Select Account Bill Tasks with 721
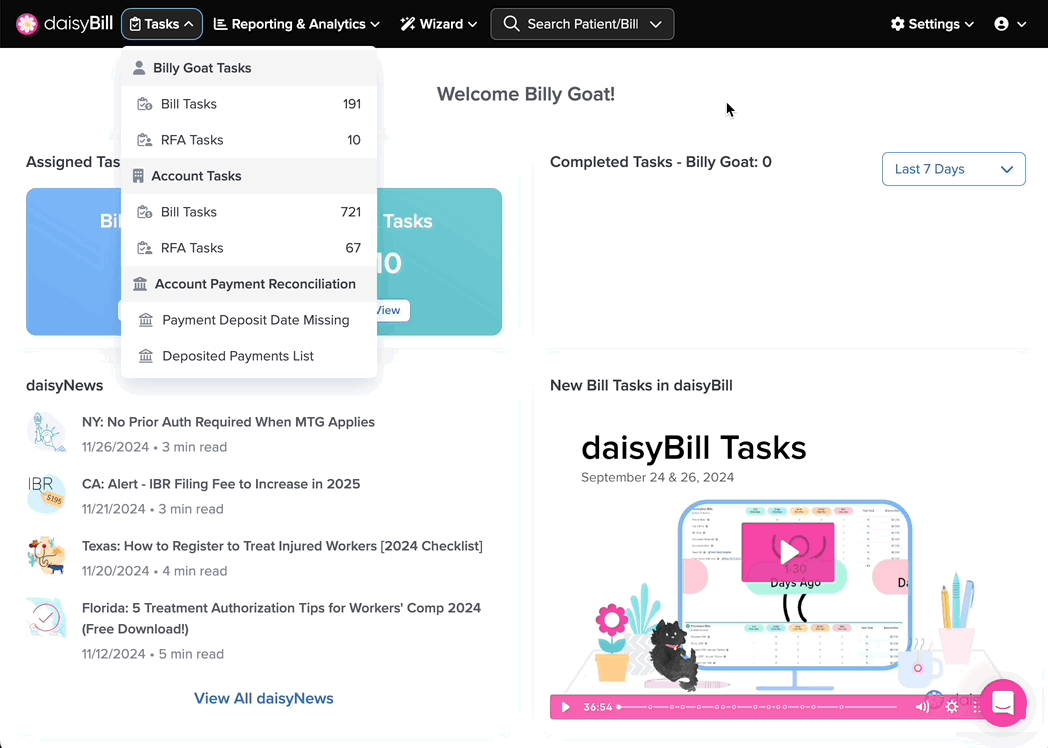This screenshot has height=748, width=1048. [x=249, y=212]
